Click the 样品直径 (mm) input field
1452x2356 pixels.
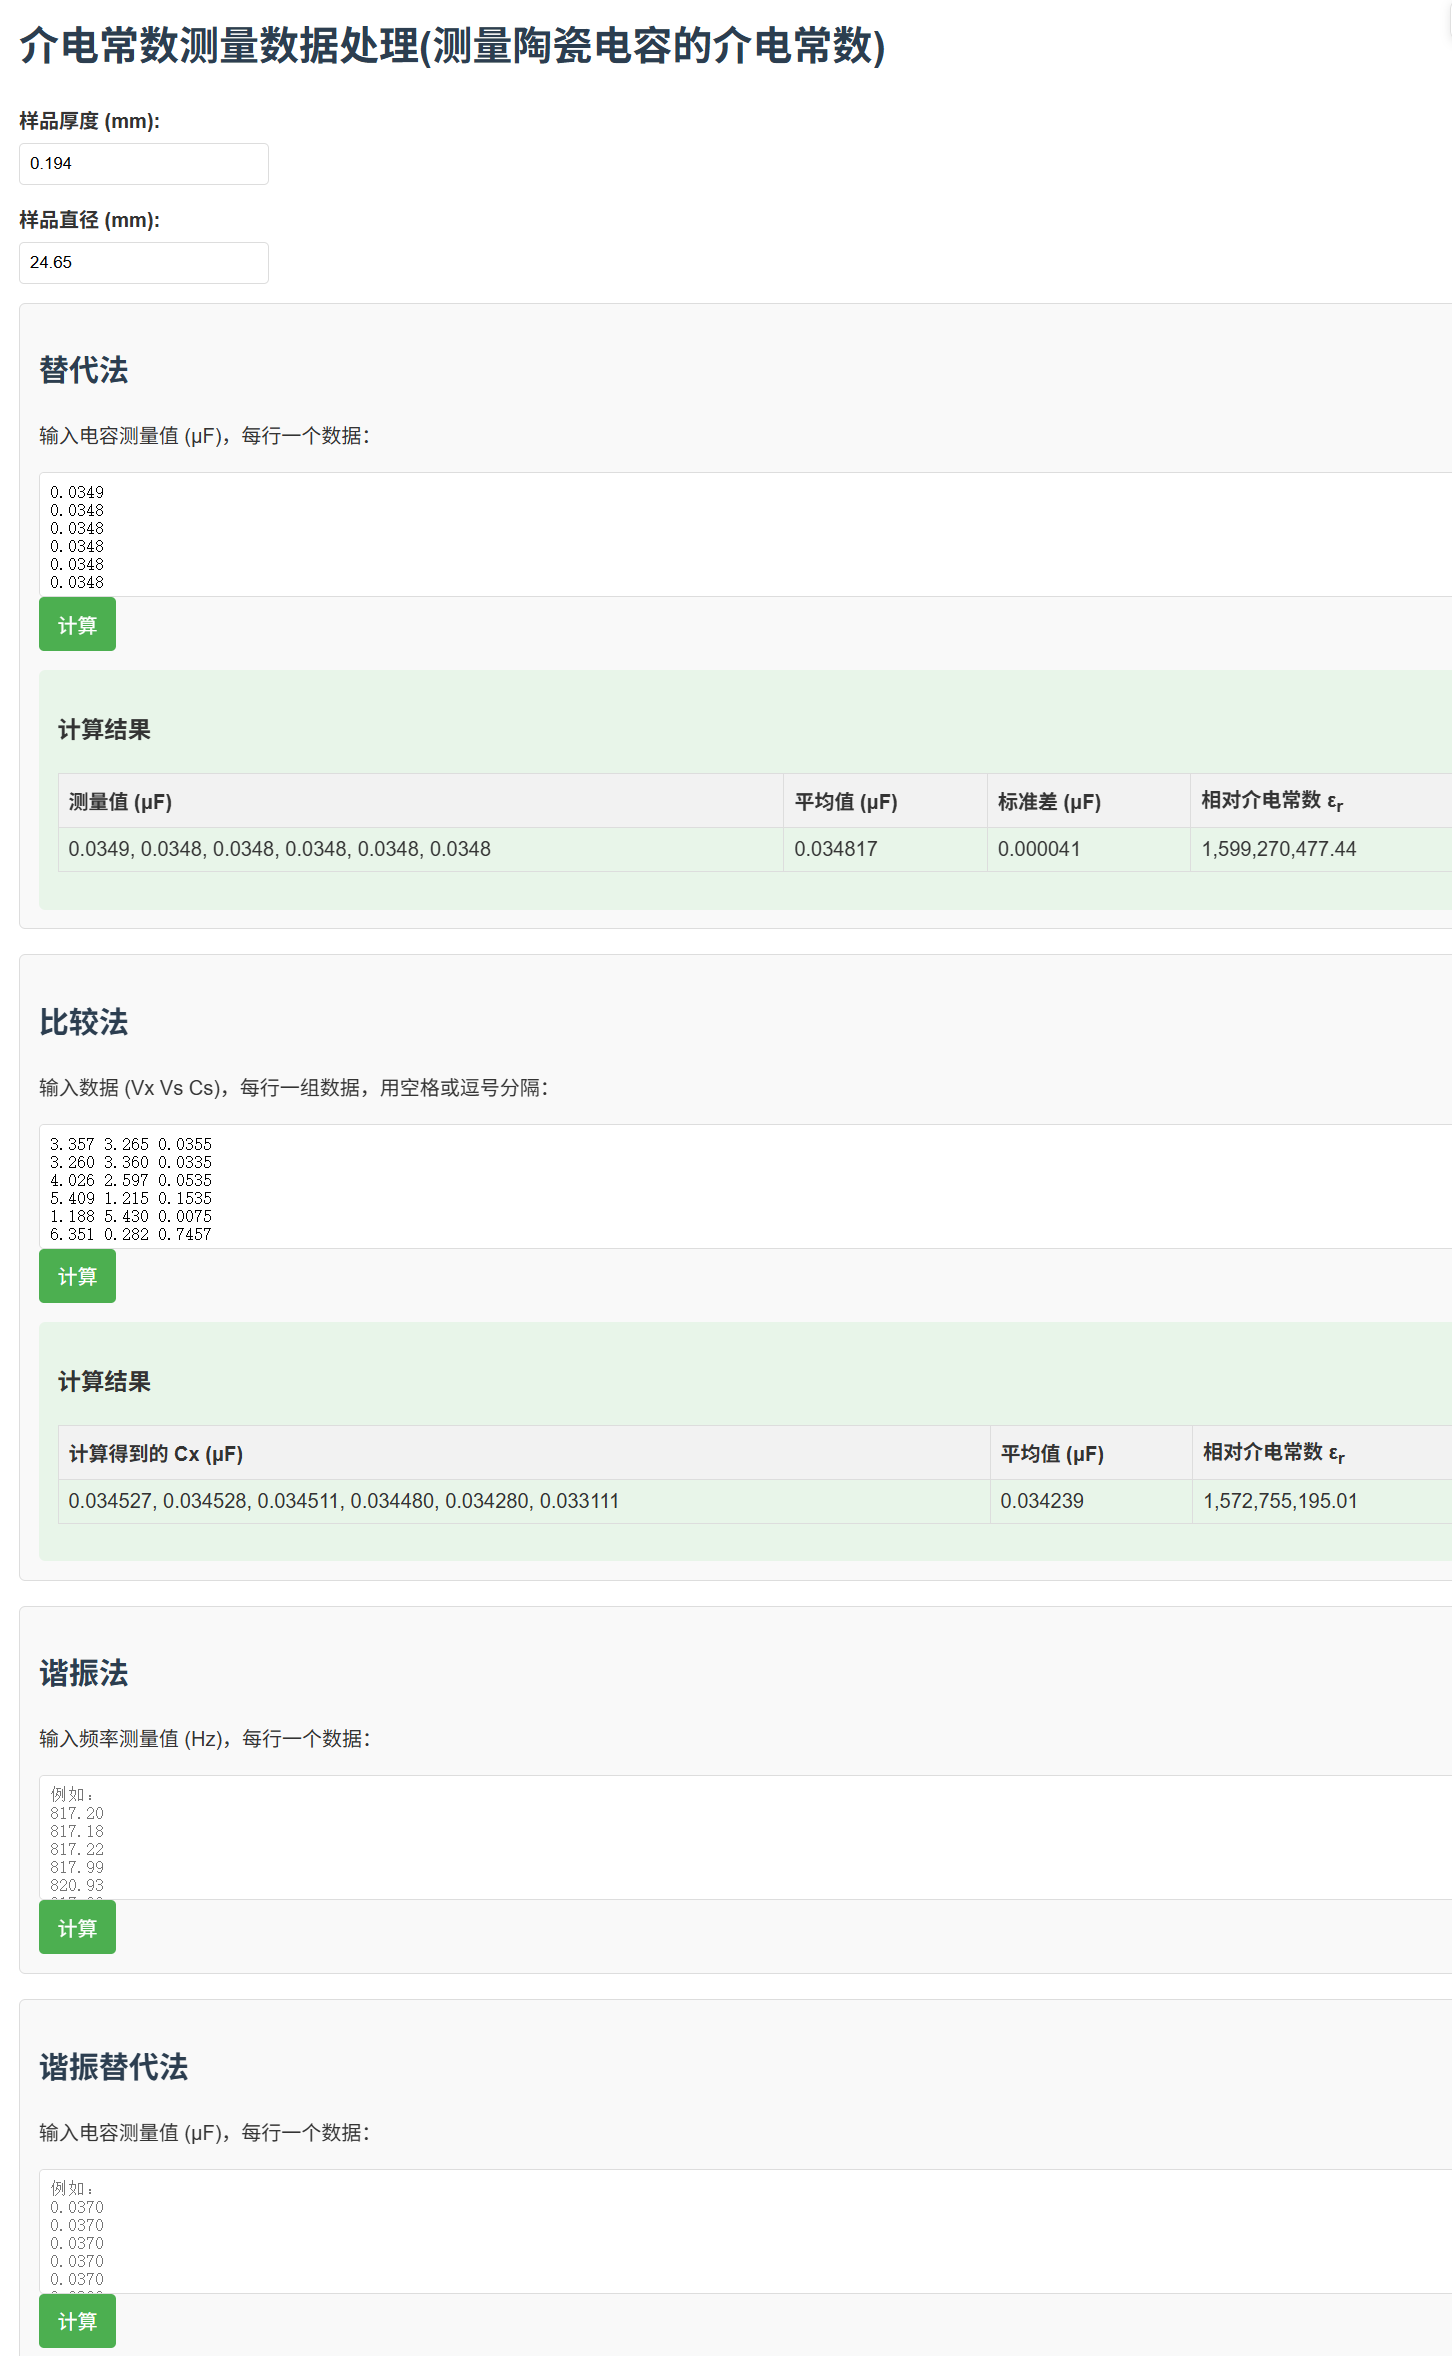[x=143, y=263]
